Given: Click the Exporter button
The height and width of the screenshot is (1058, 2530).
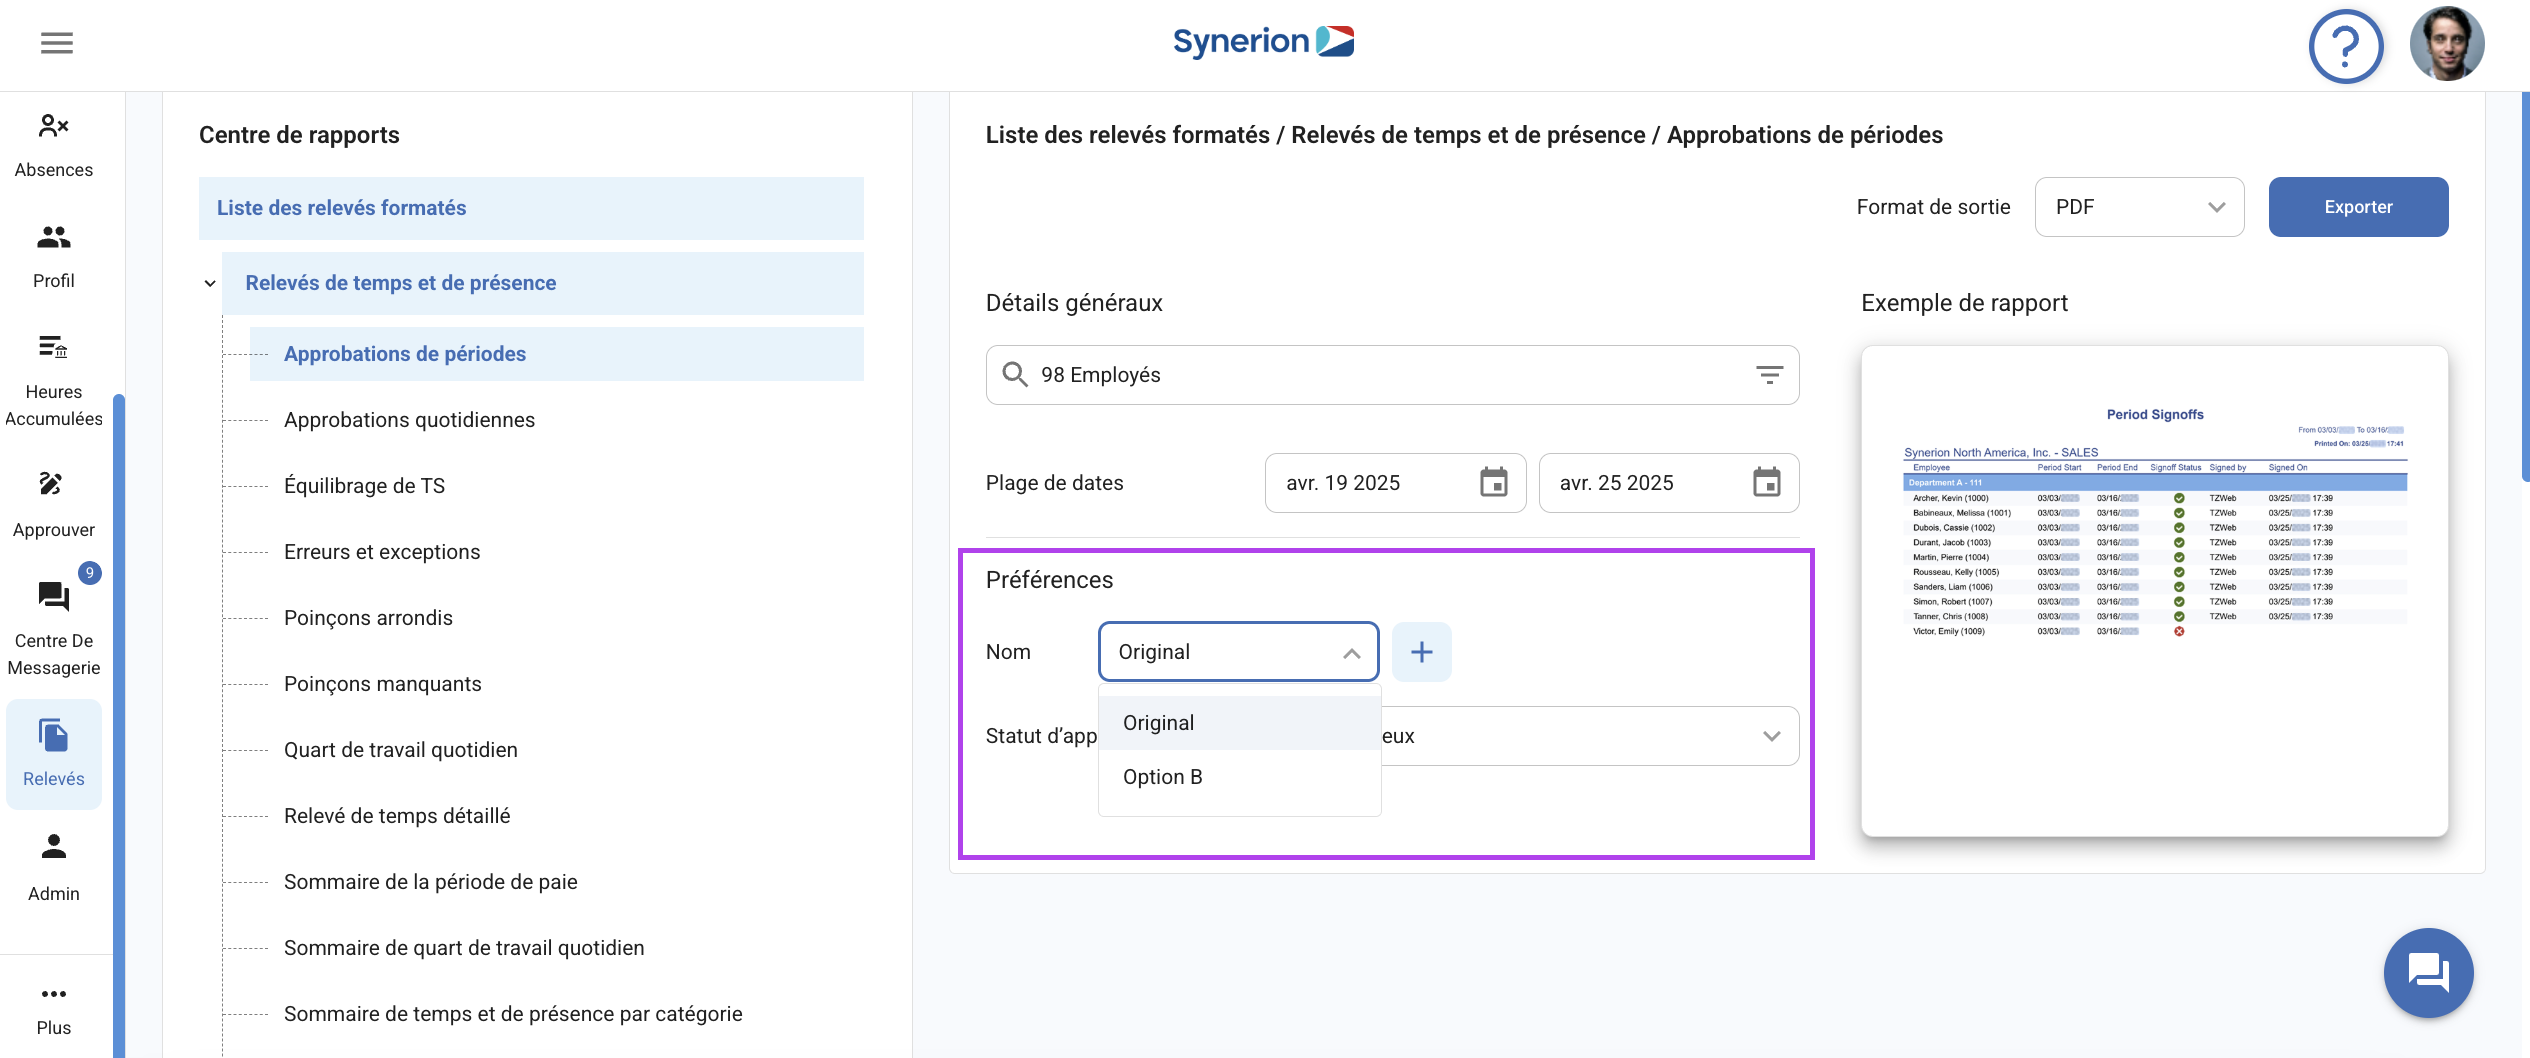Looking at the screenshot, I should click(x=2357, y=207).
